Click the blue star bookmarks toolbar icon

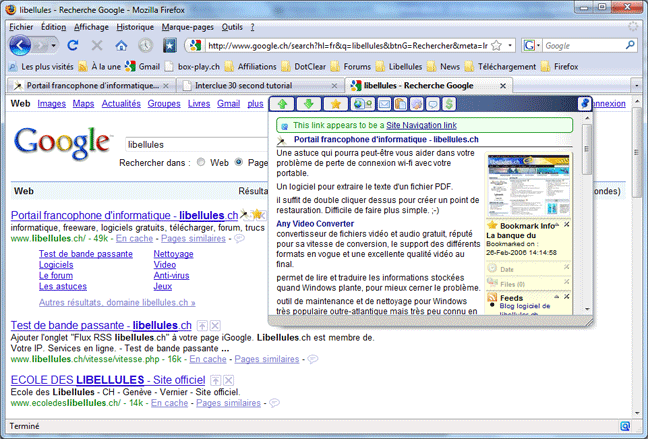169,45
